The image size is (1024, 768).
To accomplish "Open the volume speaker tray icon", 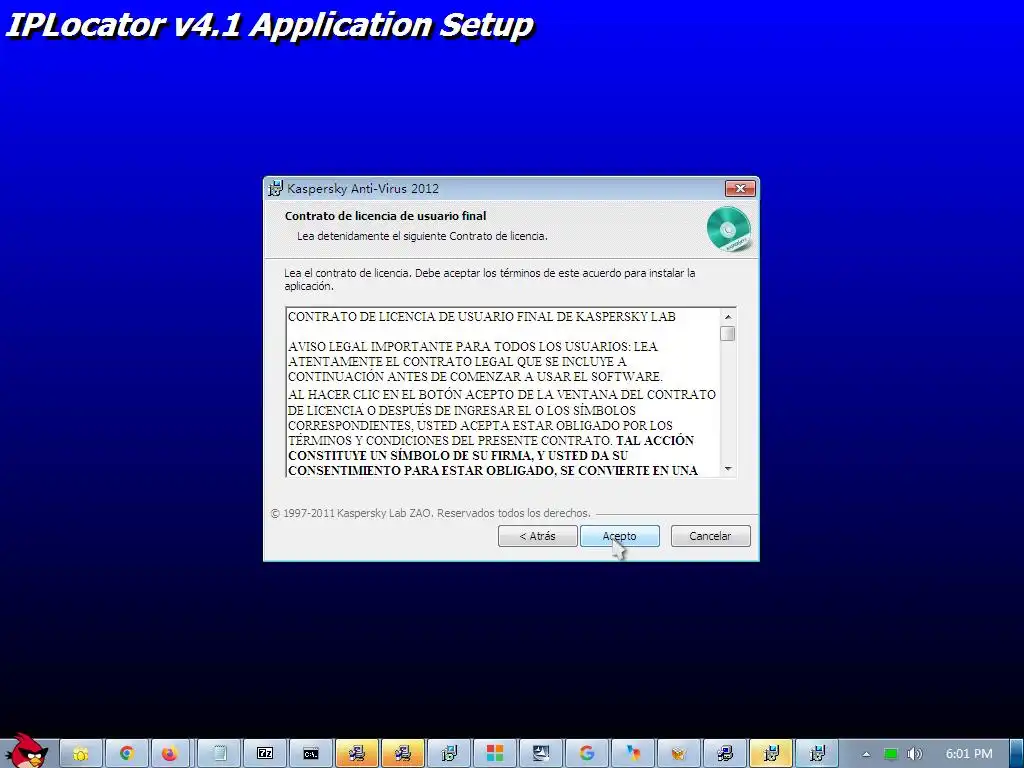I will coord(914,754).
